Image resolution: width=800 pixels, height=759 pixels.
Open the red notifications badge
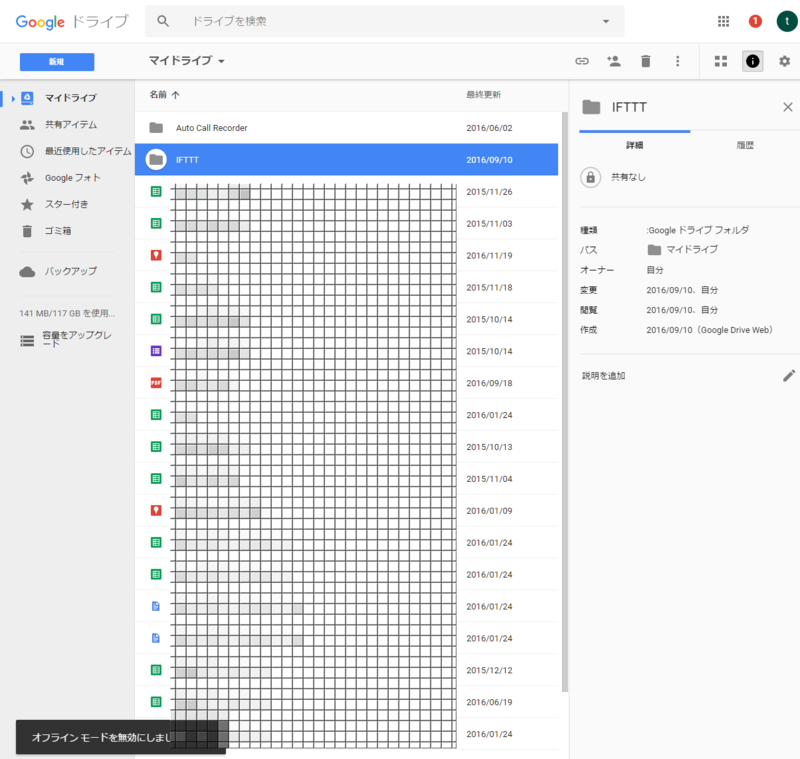755,21
